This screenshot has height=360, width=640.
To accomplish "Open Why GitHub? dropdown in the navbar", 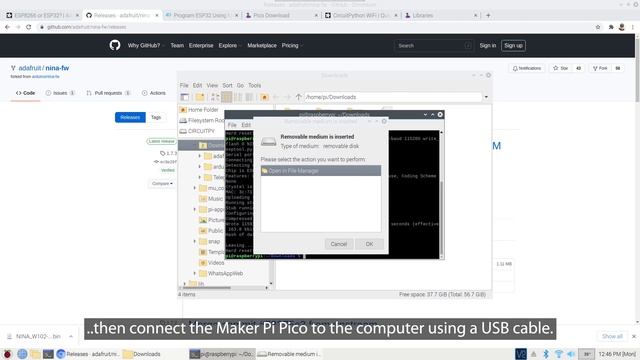I will [x=146, y=46].
